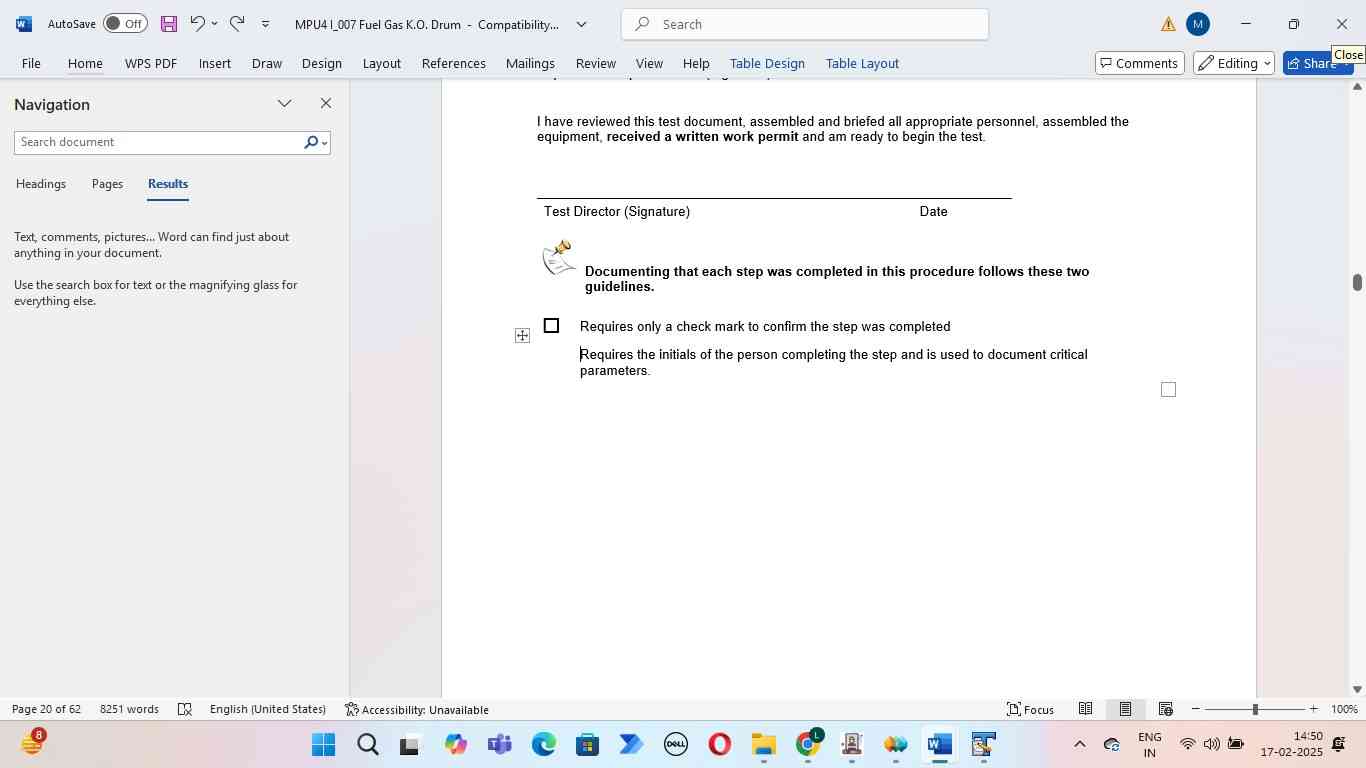Click Accessibility: Unavailable in status bar
The image size is (1366, 768).
pos(417,709)
